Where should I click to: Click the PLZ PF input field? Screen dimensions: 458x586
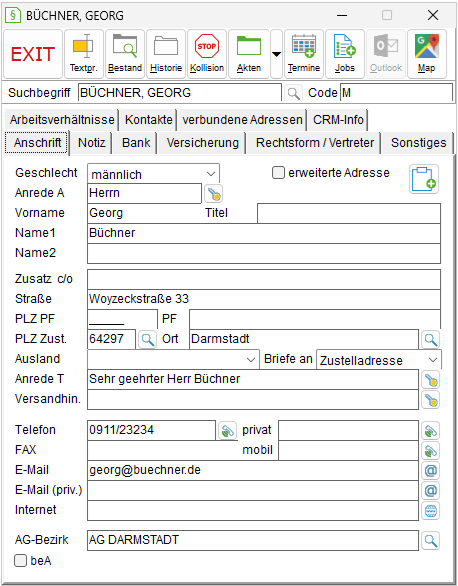tap(122, 319)
